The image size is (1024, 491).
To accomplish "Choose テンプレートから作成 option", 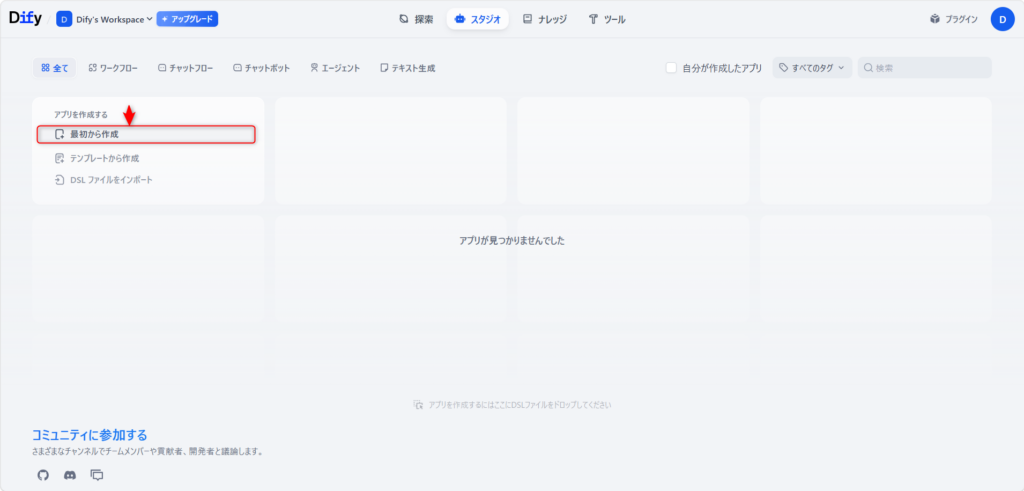I will 103,158.
